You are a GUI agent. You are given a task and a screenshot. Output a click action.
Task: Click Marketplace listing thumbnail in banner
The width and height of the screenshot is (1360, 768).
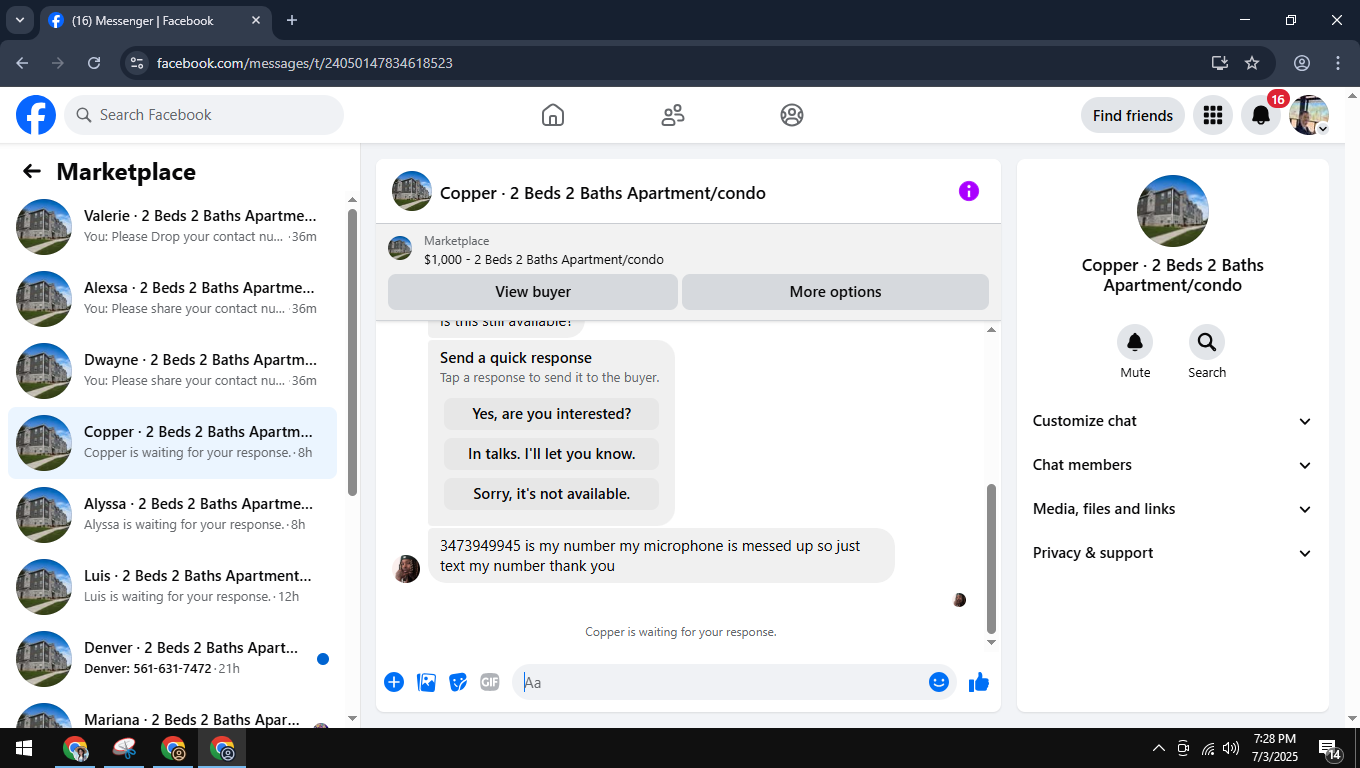(x=400, y=248)
